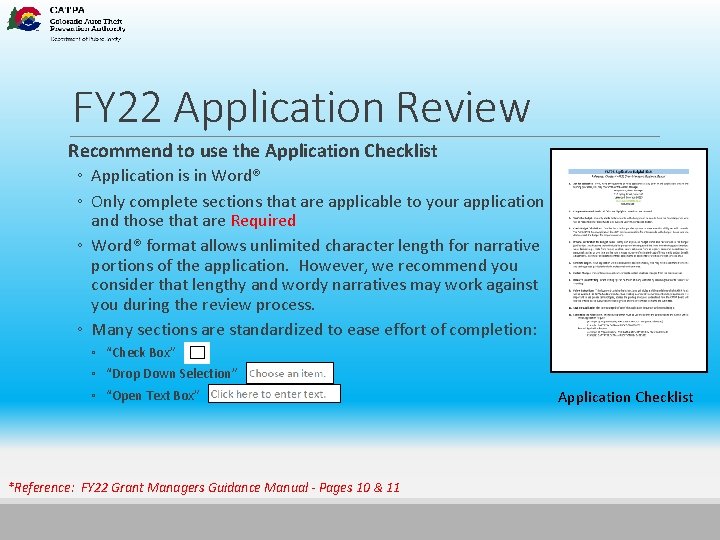Click the "Drop Down Selection" label
The height and width of the screenshot is (540, 720).
[x=171, y=373]
